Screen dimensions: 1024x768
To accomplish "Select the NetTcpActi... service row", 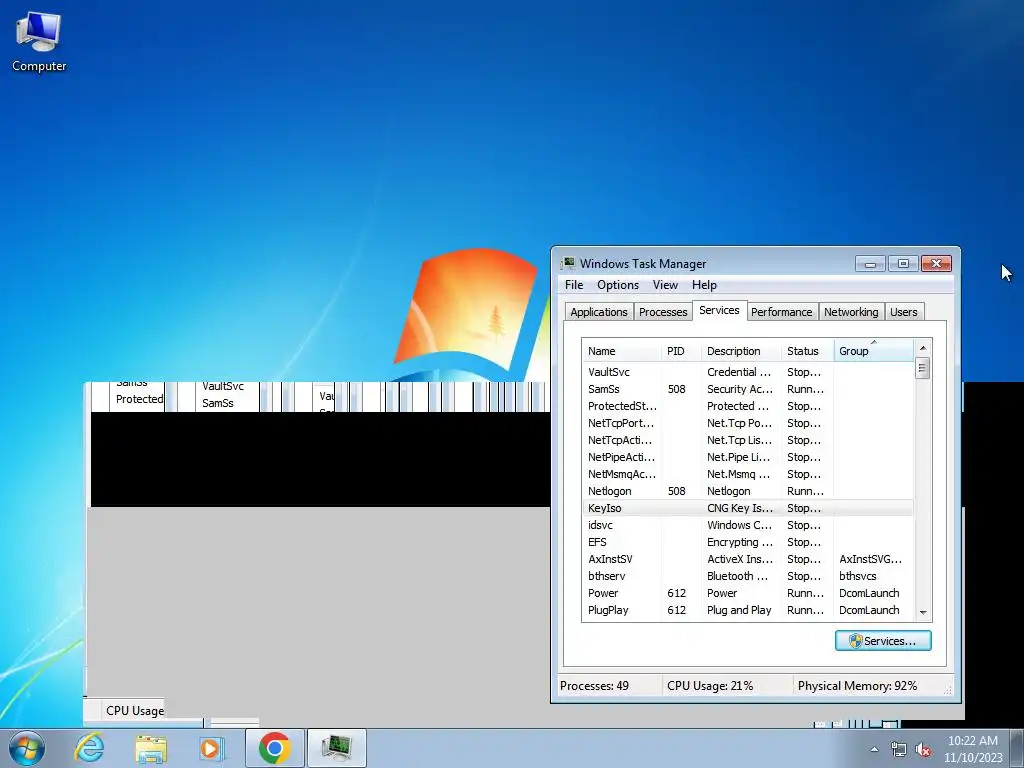I will click(748, 440).
